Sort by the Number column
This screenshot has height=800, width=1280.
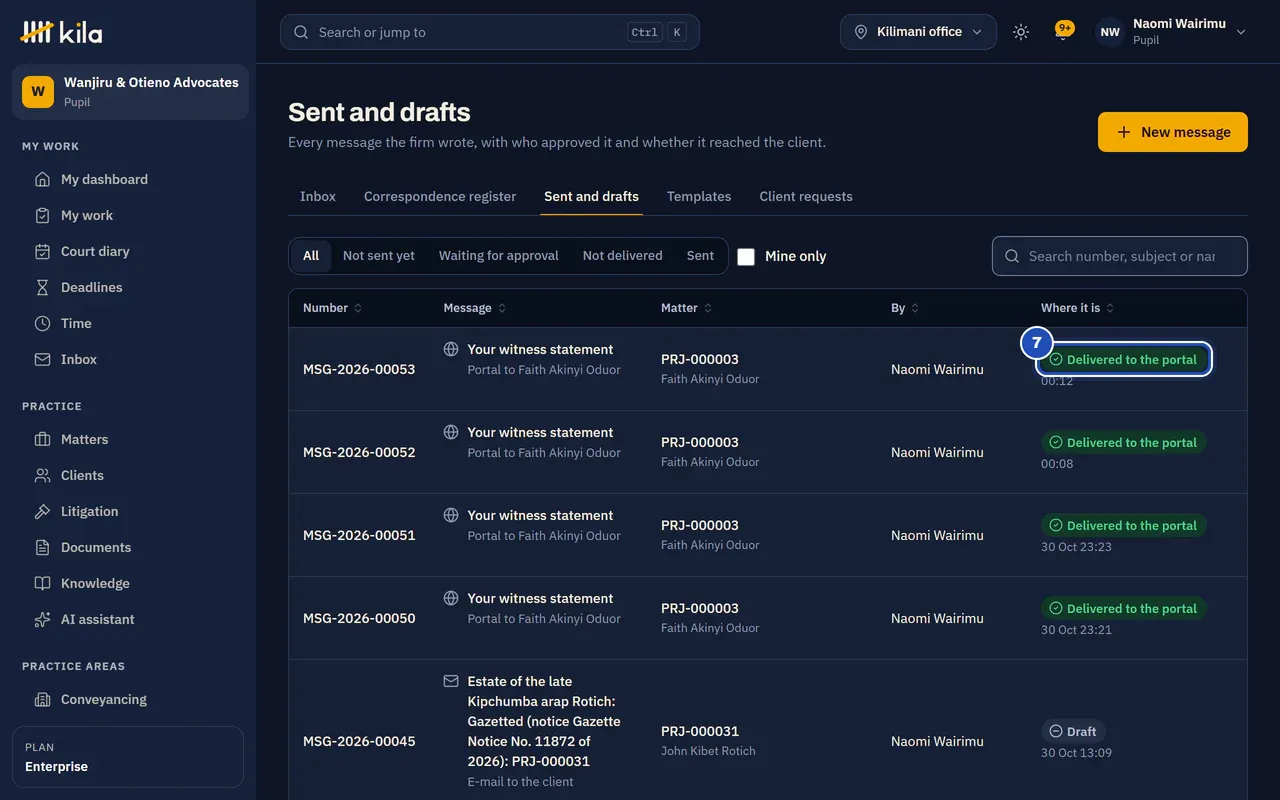(332, 308)
